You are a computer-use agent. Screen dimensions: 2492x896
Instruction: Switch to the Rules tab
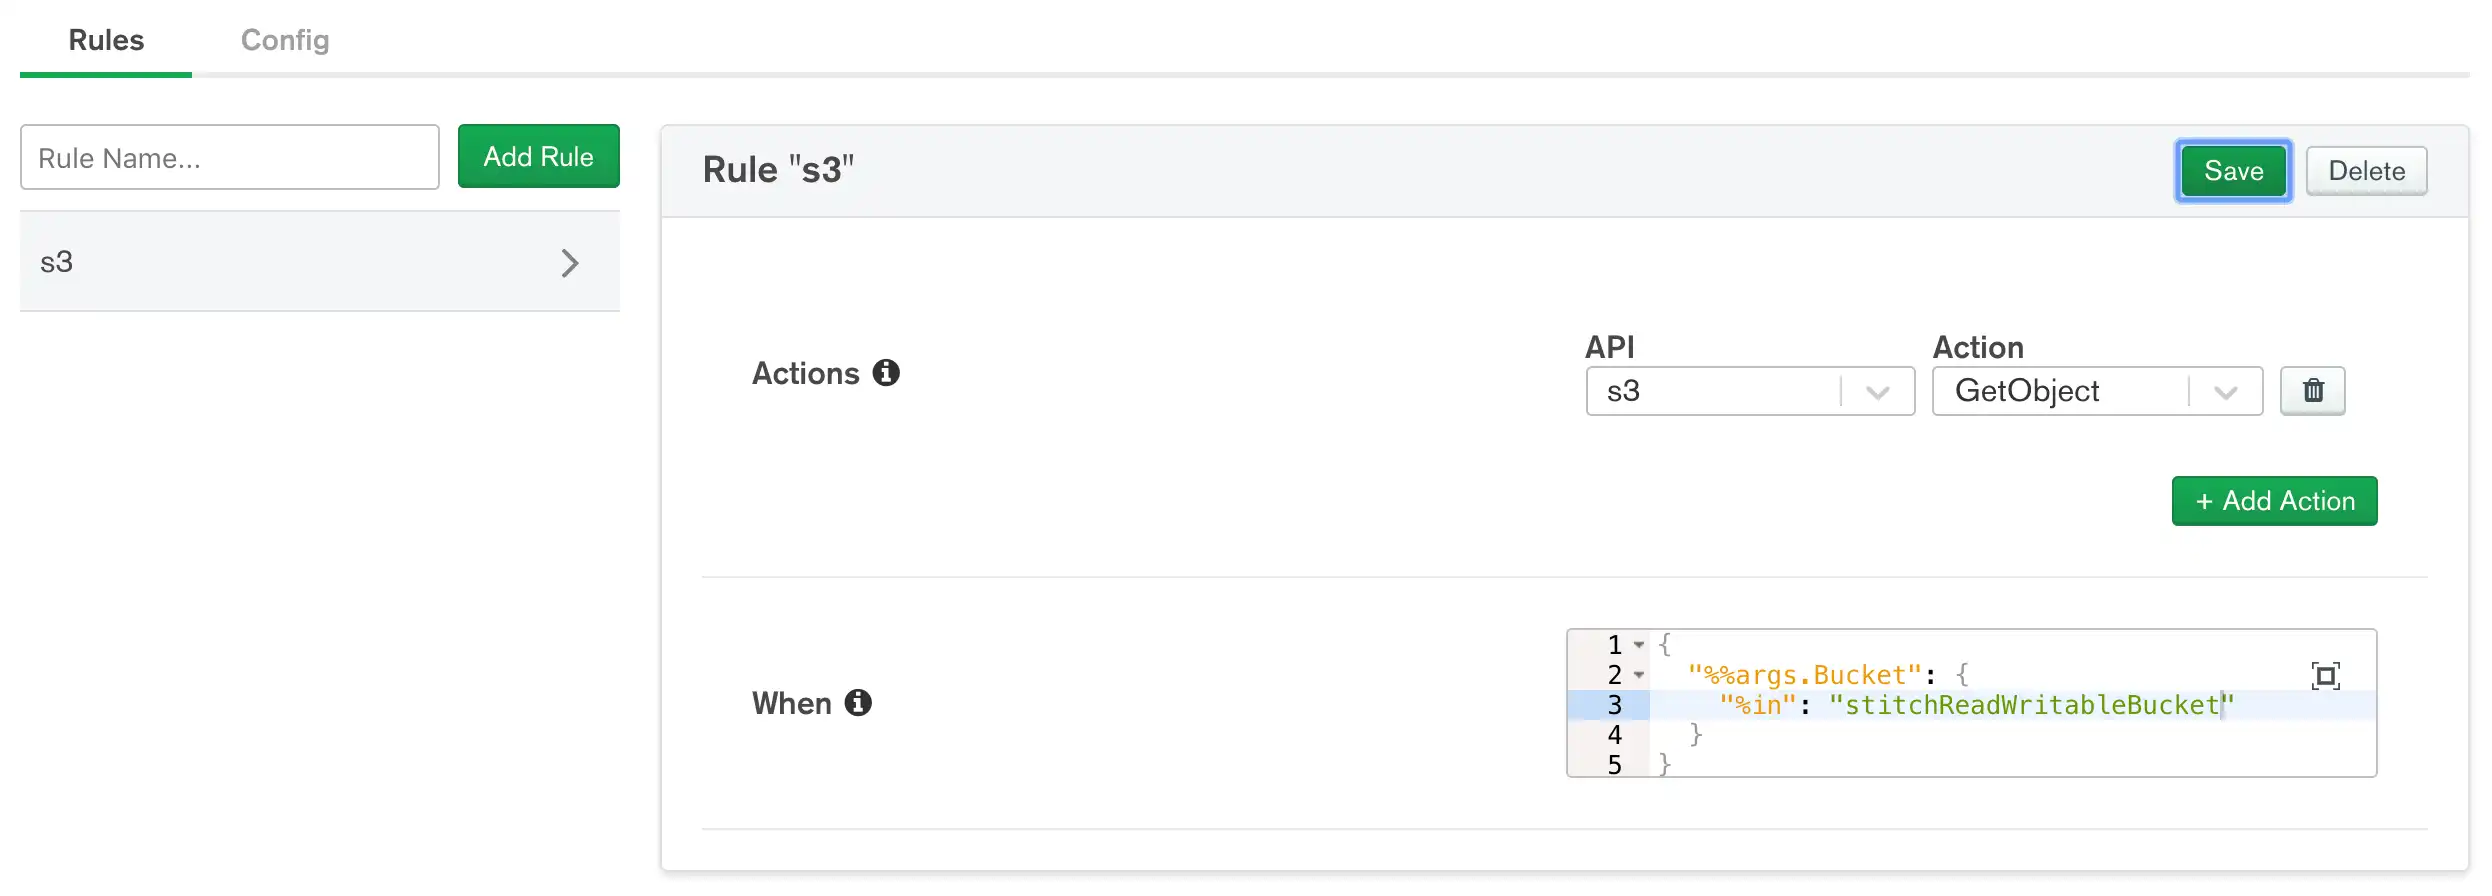tap(105, 41)
